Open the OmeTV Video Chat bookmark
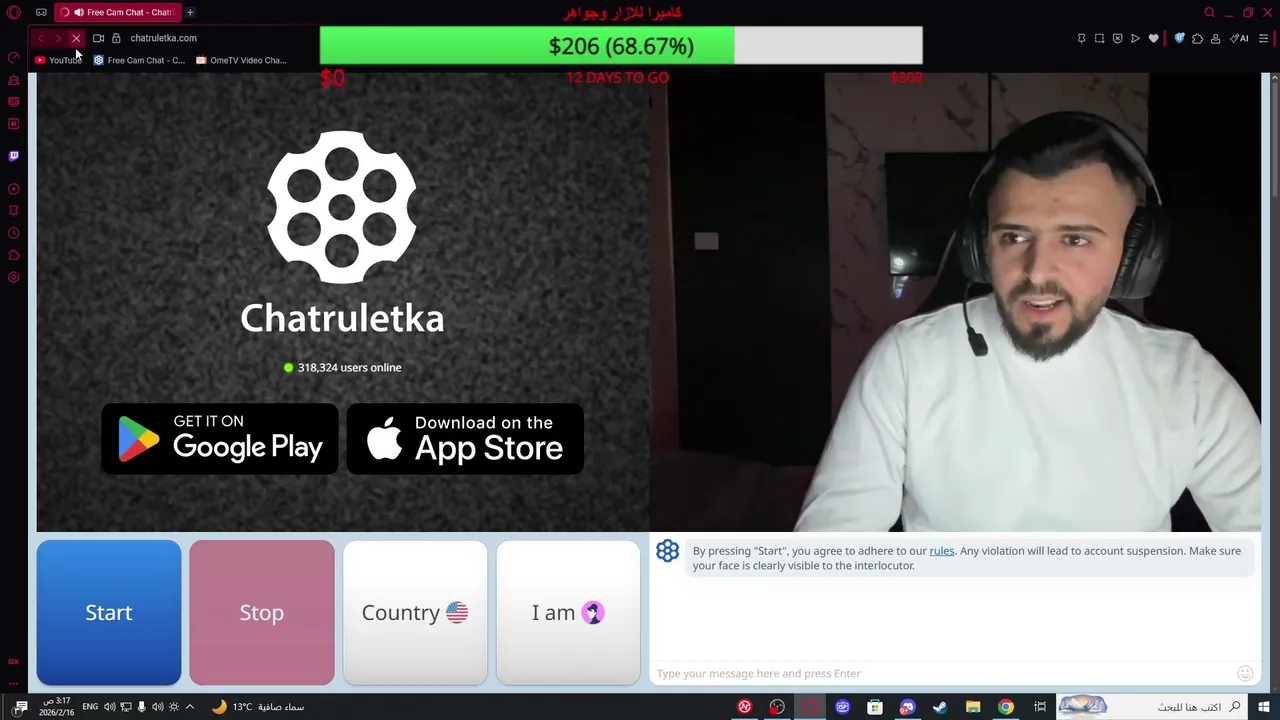This screenshot has height=720, width=1280. point(241,60)
